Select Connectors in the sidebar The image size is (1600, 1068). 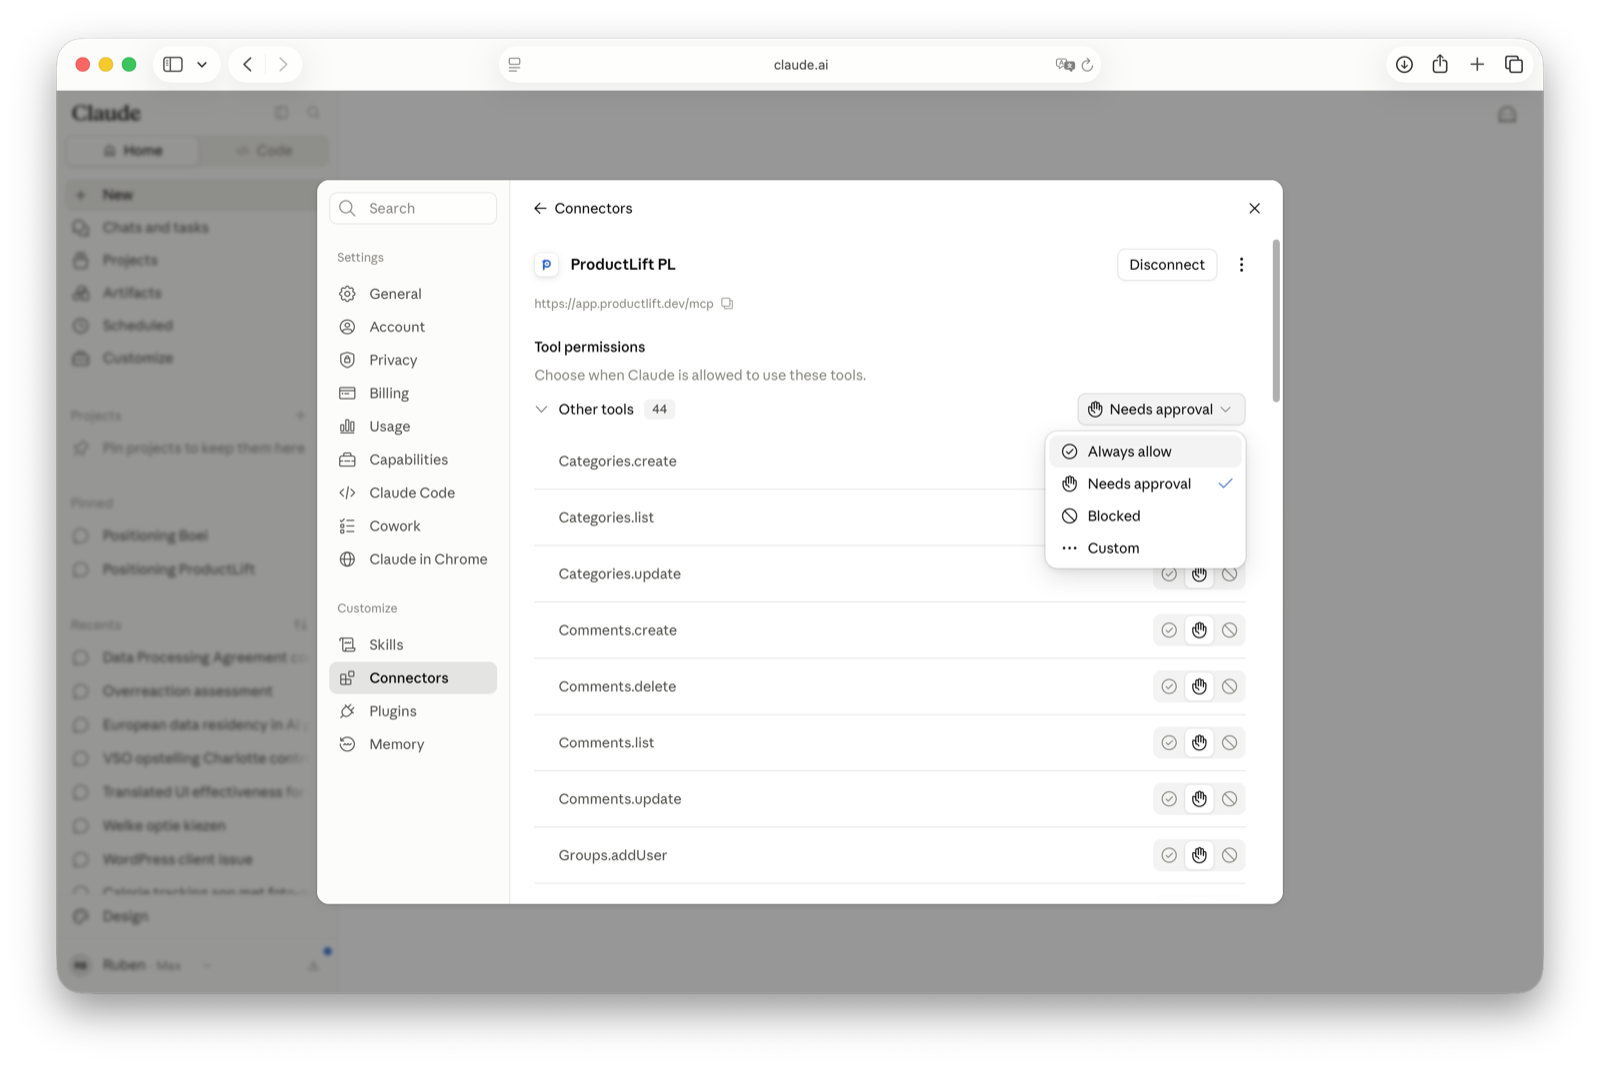412,678
